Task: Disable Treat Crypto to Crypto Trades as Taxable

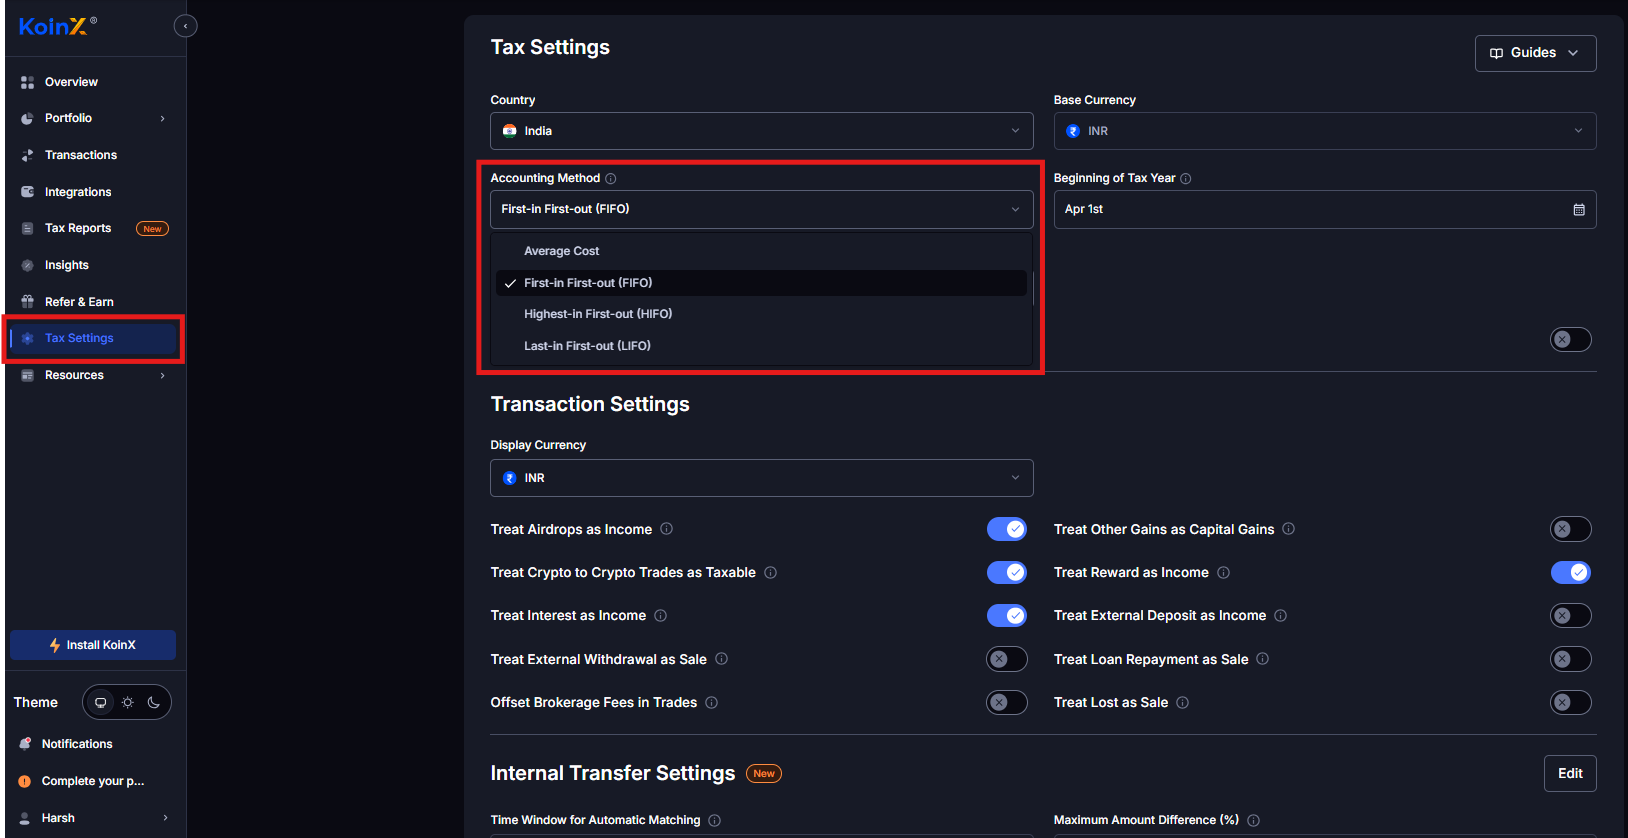Action: tap(1007, 572)
